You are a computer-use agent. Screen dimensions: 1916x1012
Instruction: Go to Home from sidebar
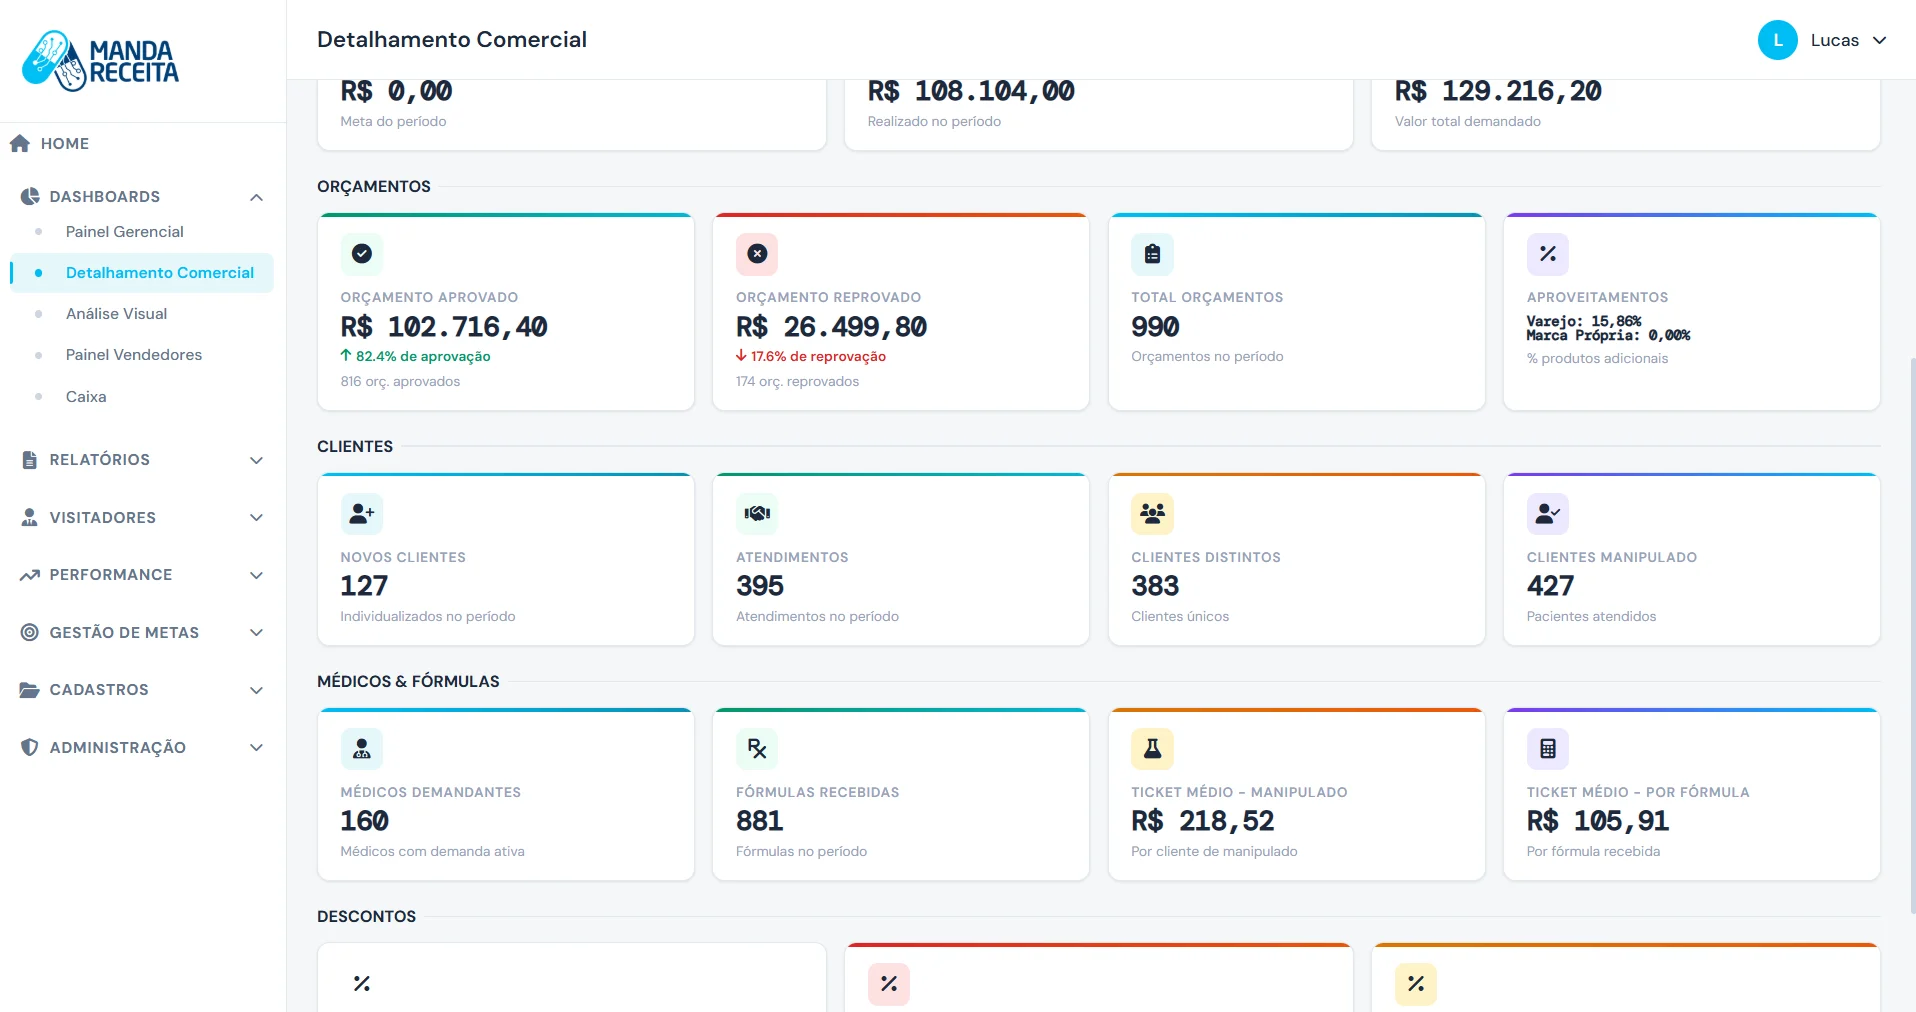point(65,144)
